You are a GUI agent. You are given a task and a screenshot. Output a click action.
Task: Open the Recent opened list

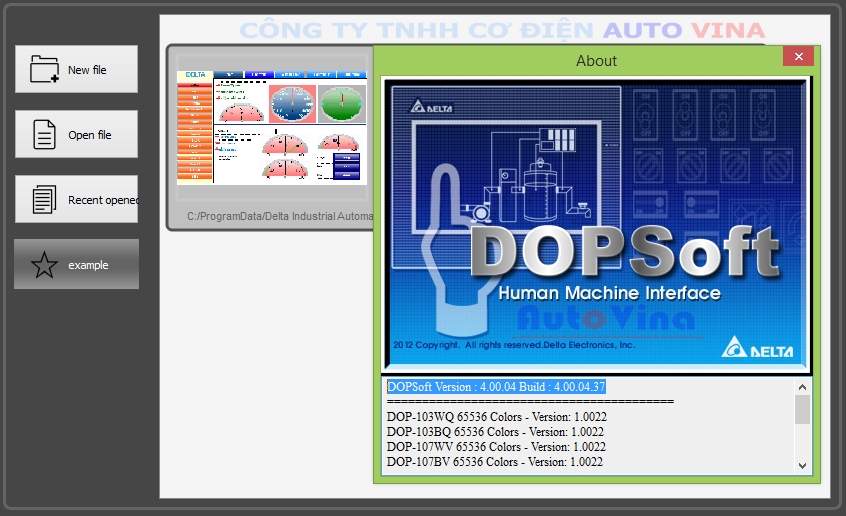point(76,199)
